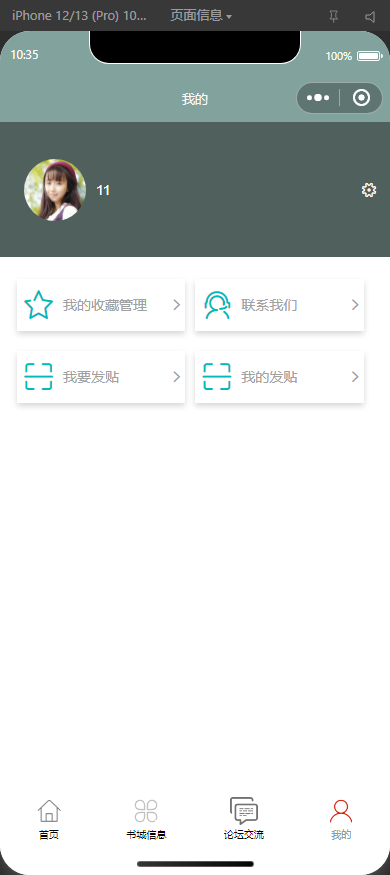Tap the scan icon beside 我要发贴
The width and height of the screenshot is (390, 875).
point(38,377)
